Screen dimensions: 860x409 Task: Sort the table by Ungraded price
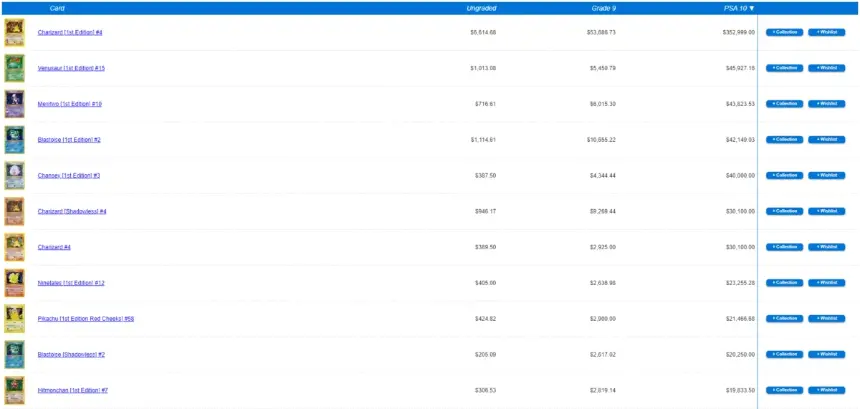click(x=481, y=8)
